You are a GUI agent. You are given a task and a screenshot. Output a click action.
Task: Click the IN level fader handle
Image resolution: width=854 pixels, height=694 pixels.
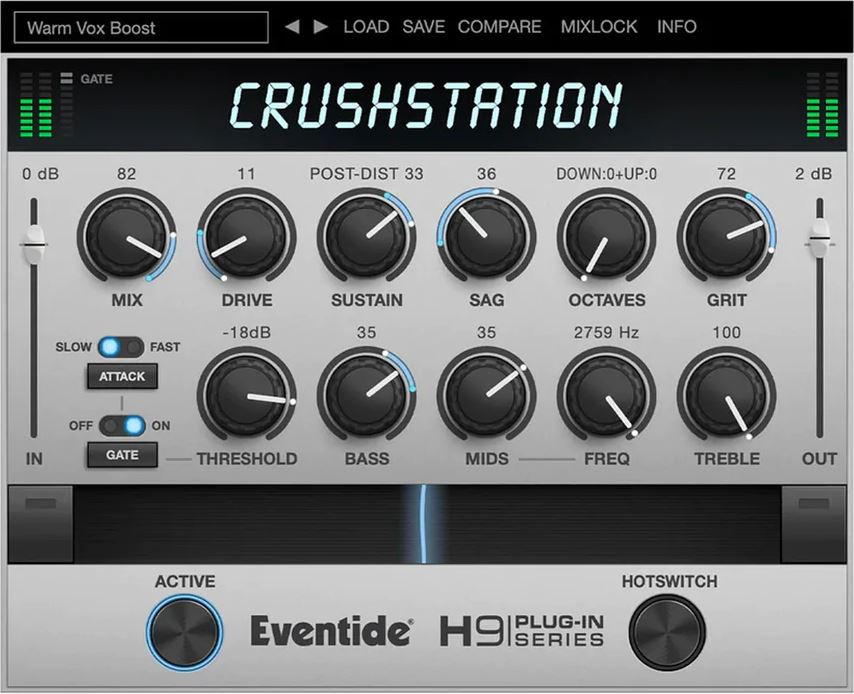click(34, 243)
